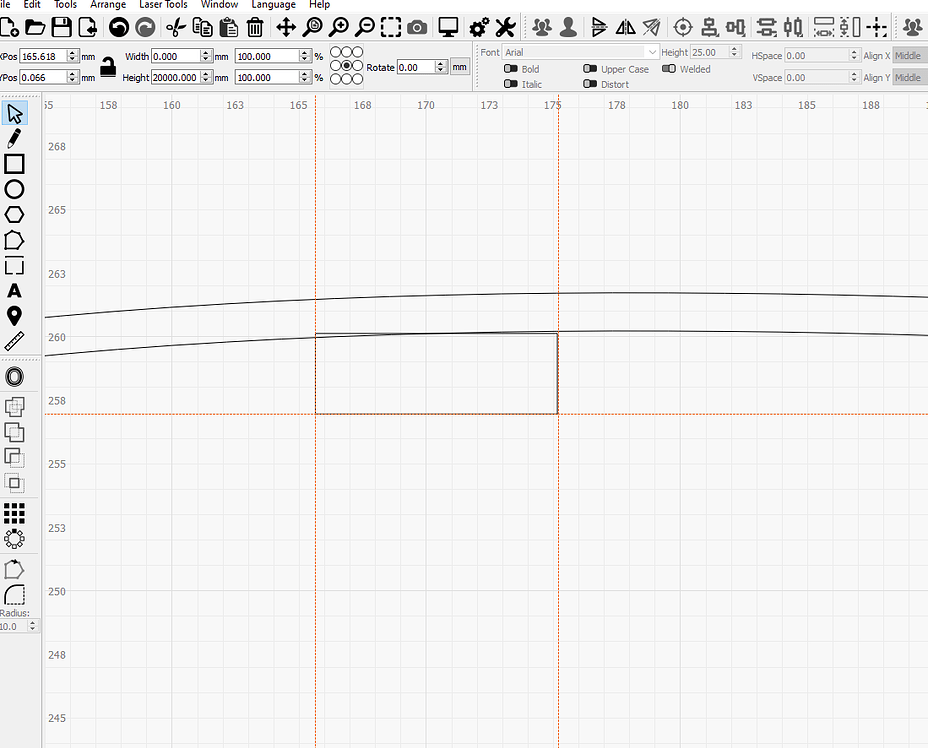Ungroup objects with single-person icon
This screenshot has height=748, width=928.
568,27
